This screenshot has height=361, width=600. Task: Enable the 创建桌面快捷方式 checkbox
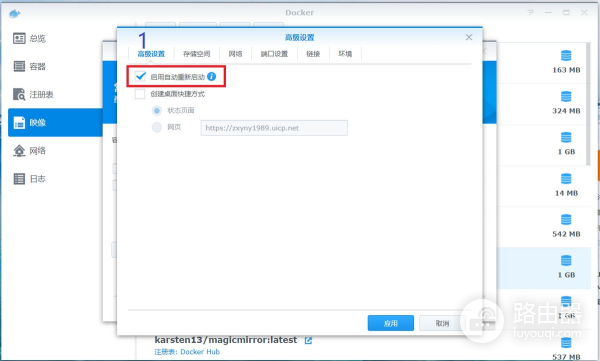click(x=140, y=94)
